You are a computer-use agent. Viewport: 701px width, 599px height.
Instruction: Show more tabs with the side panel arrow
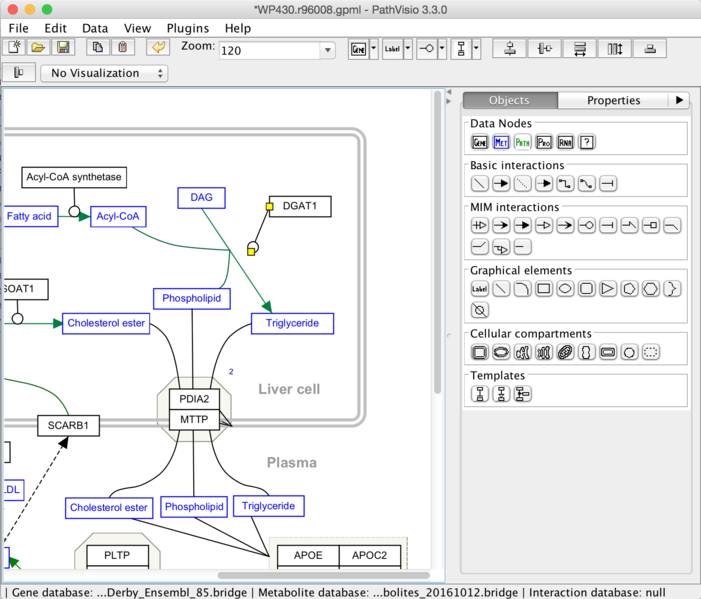click(680, 100)
